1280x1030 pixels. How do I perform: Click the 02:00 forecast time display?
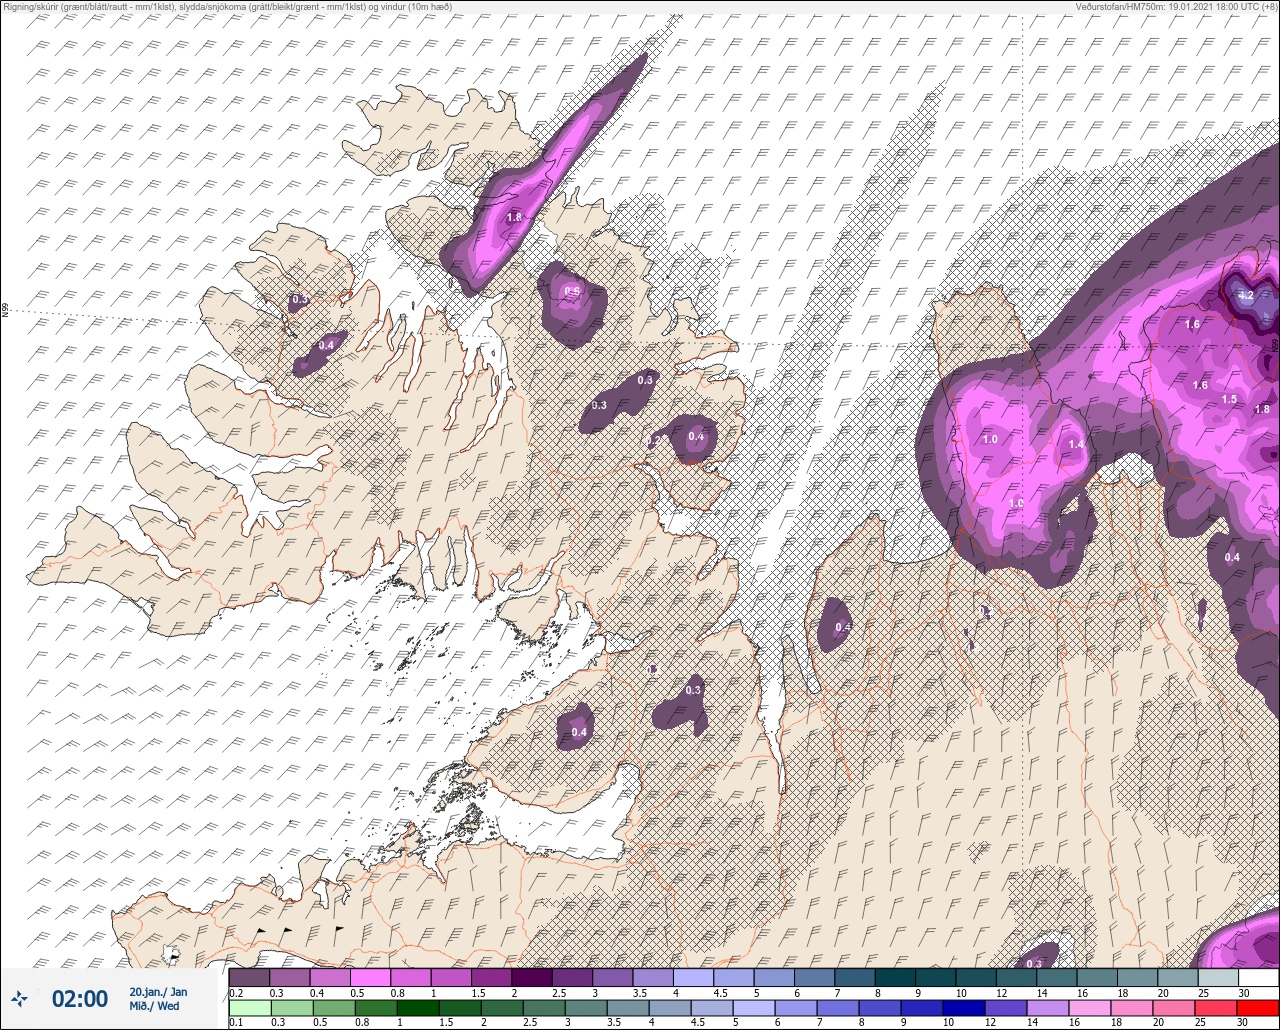pyautogui.click(x=80, y=998)
